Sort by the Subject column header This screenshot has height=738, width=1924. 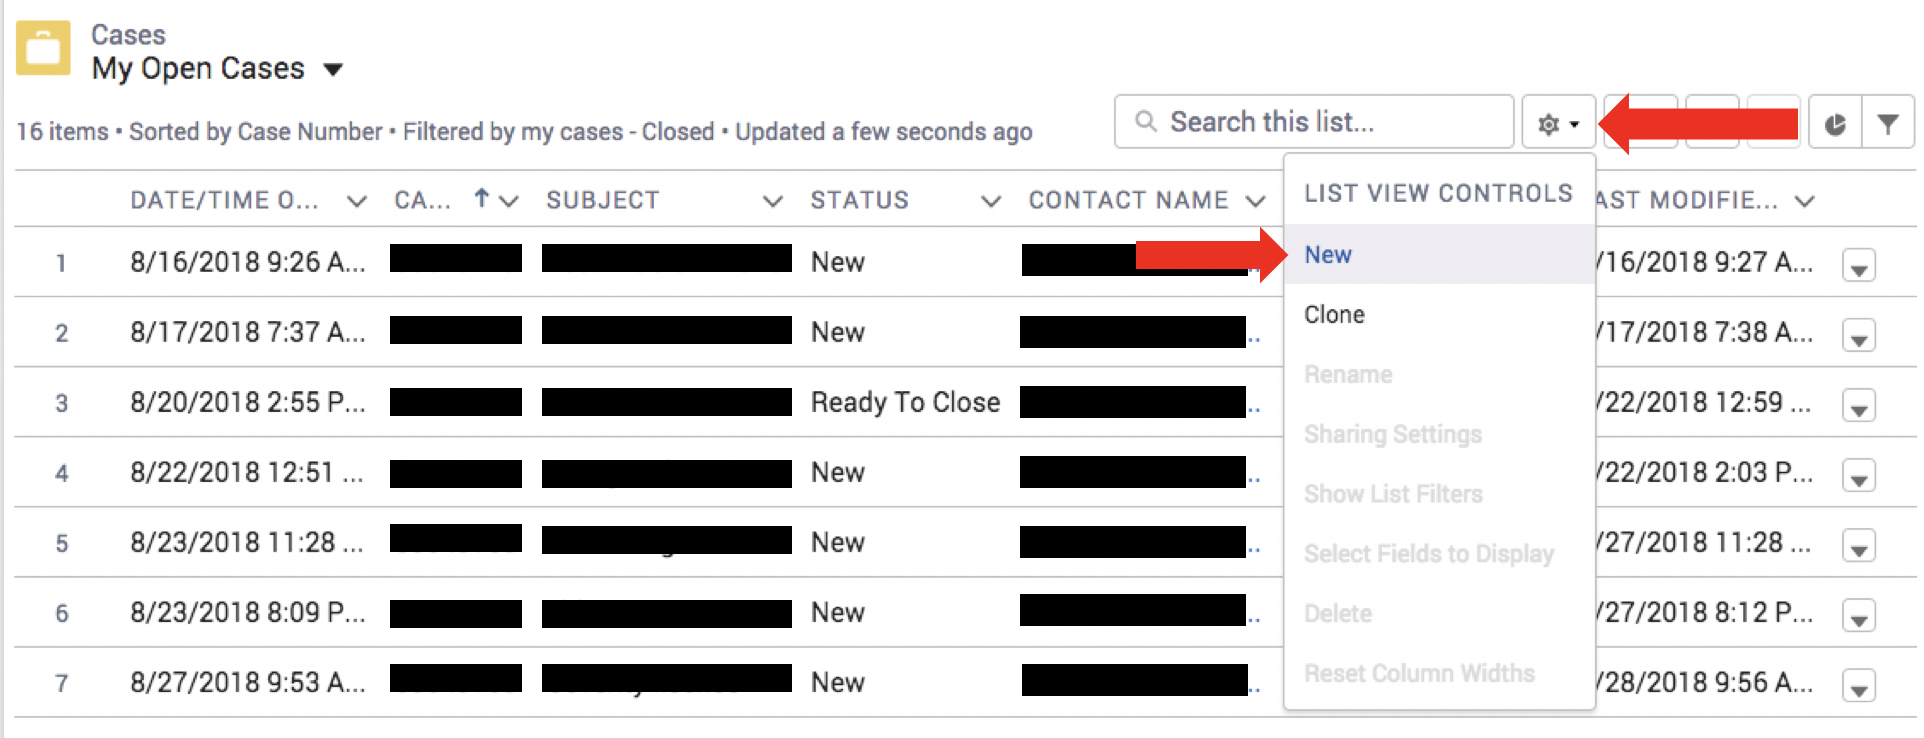point(602,200)
